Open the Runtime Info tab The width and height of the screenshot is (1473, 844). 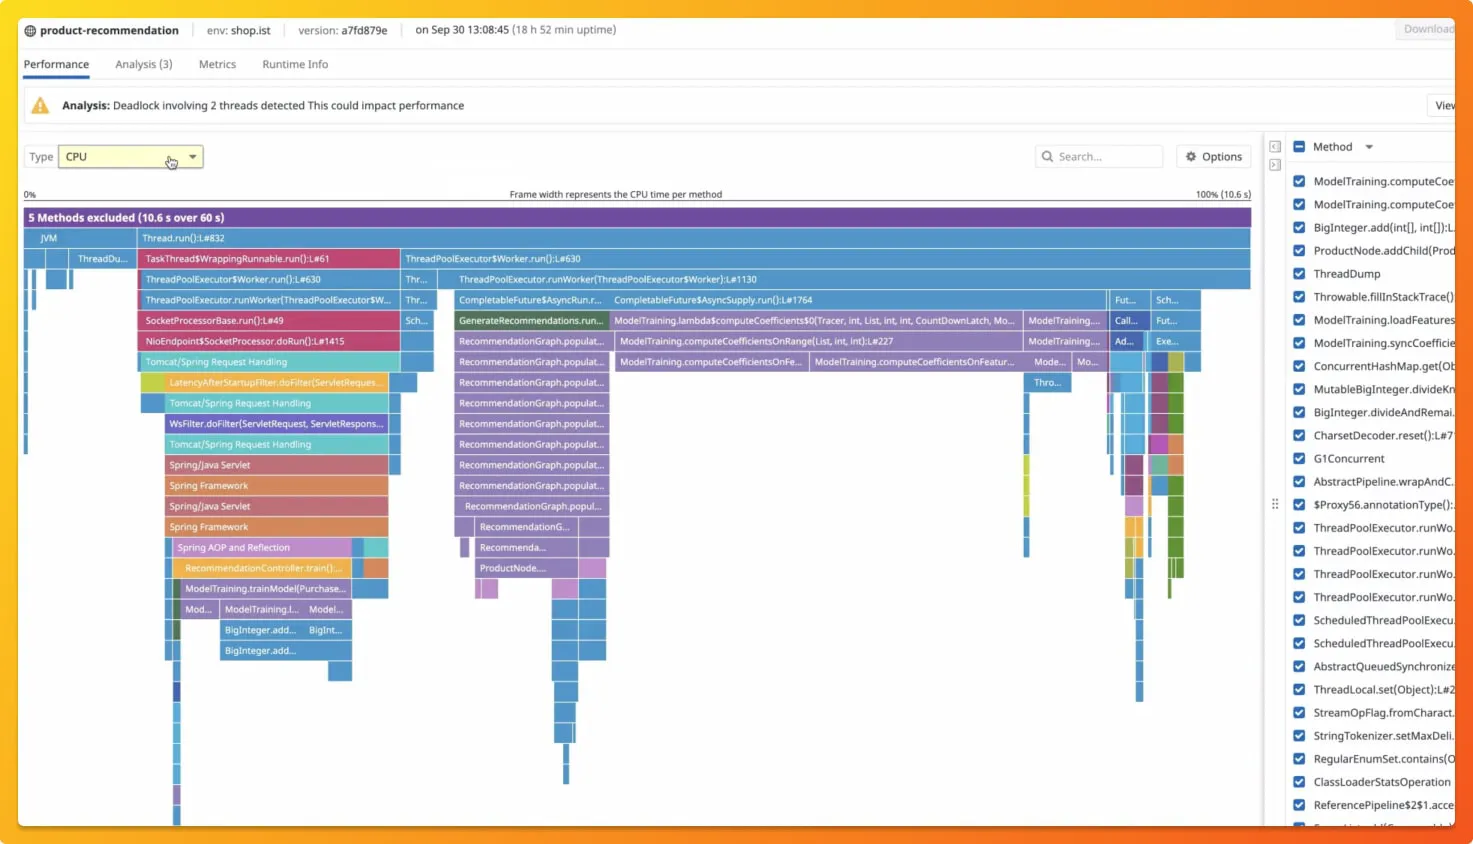click(295, 64)
